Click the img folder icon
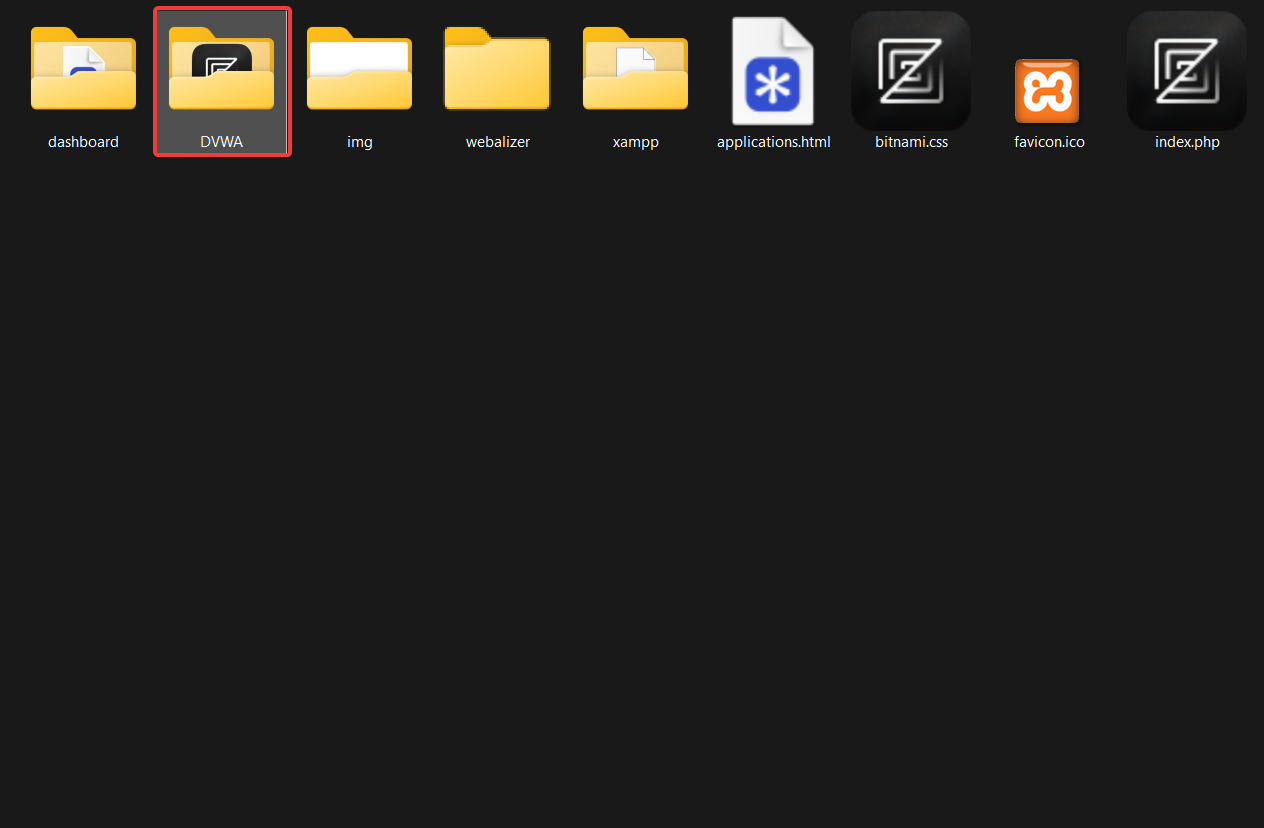 pyautogui.click(x=359, y=68)
